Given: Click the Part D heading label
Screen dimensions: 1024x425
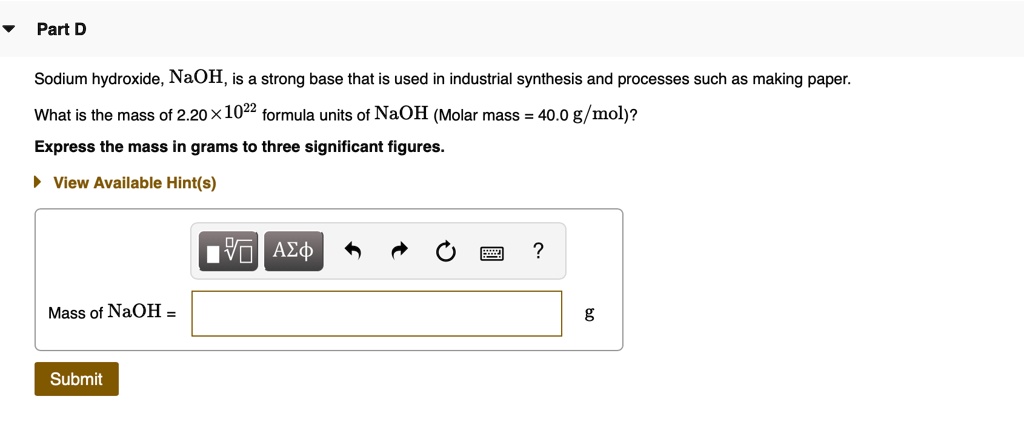Looking at the screenshot, I should [61, 29].
